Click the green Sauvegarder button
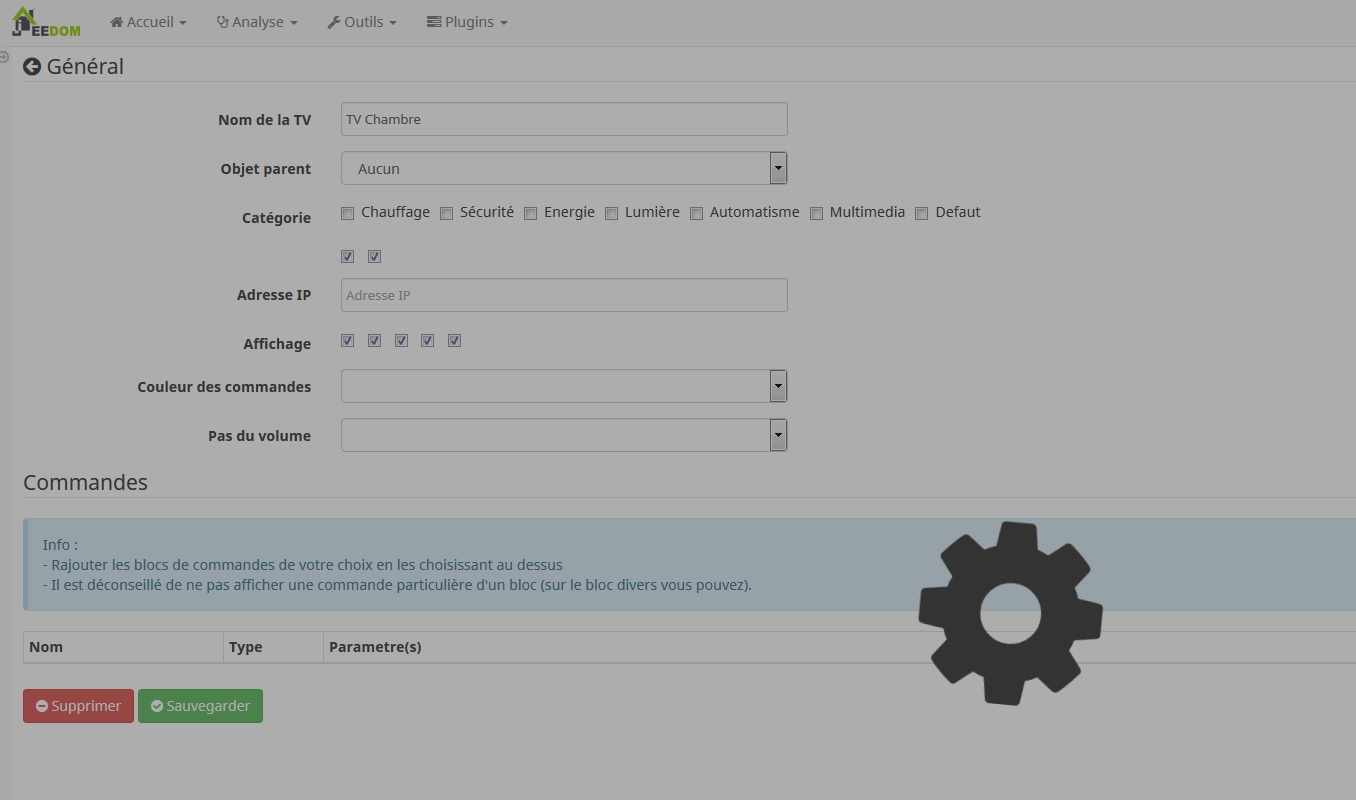Image resolution: width=1356 pixels, height=800 pixels. [x=200, y=706]
